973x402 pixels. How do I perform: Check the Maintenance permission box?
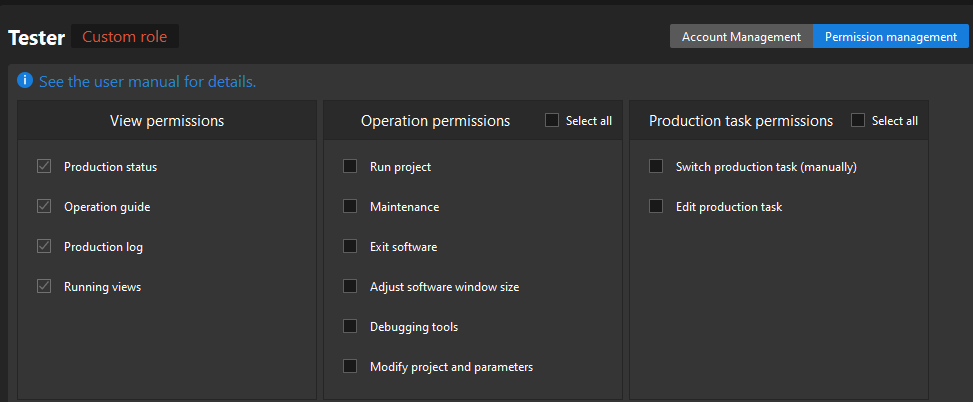(350, 207)
